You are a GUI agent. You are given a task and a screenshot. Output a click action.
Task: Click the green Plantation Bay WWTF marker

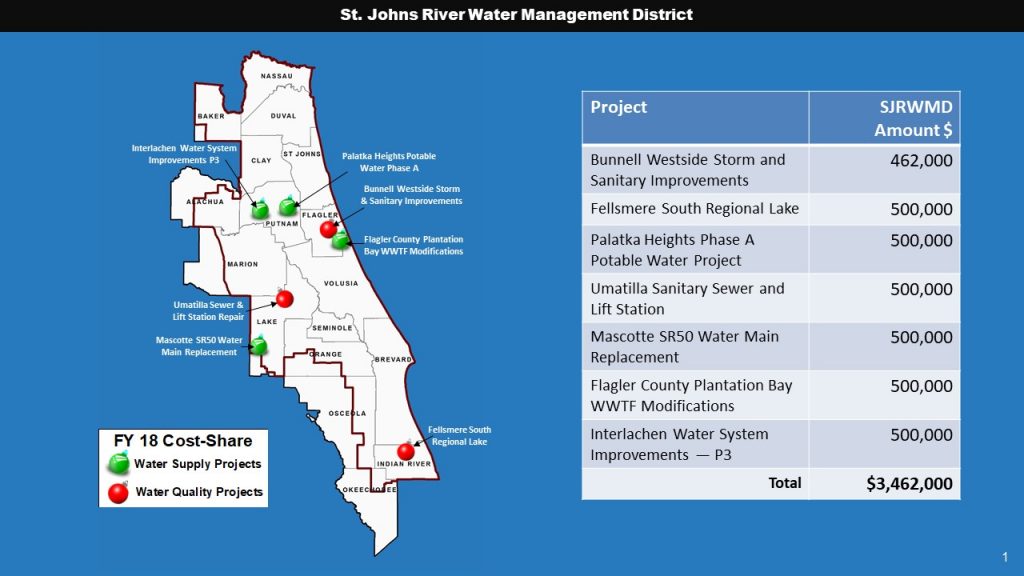tap(340, 240)
